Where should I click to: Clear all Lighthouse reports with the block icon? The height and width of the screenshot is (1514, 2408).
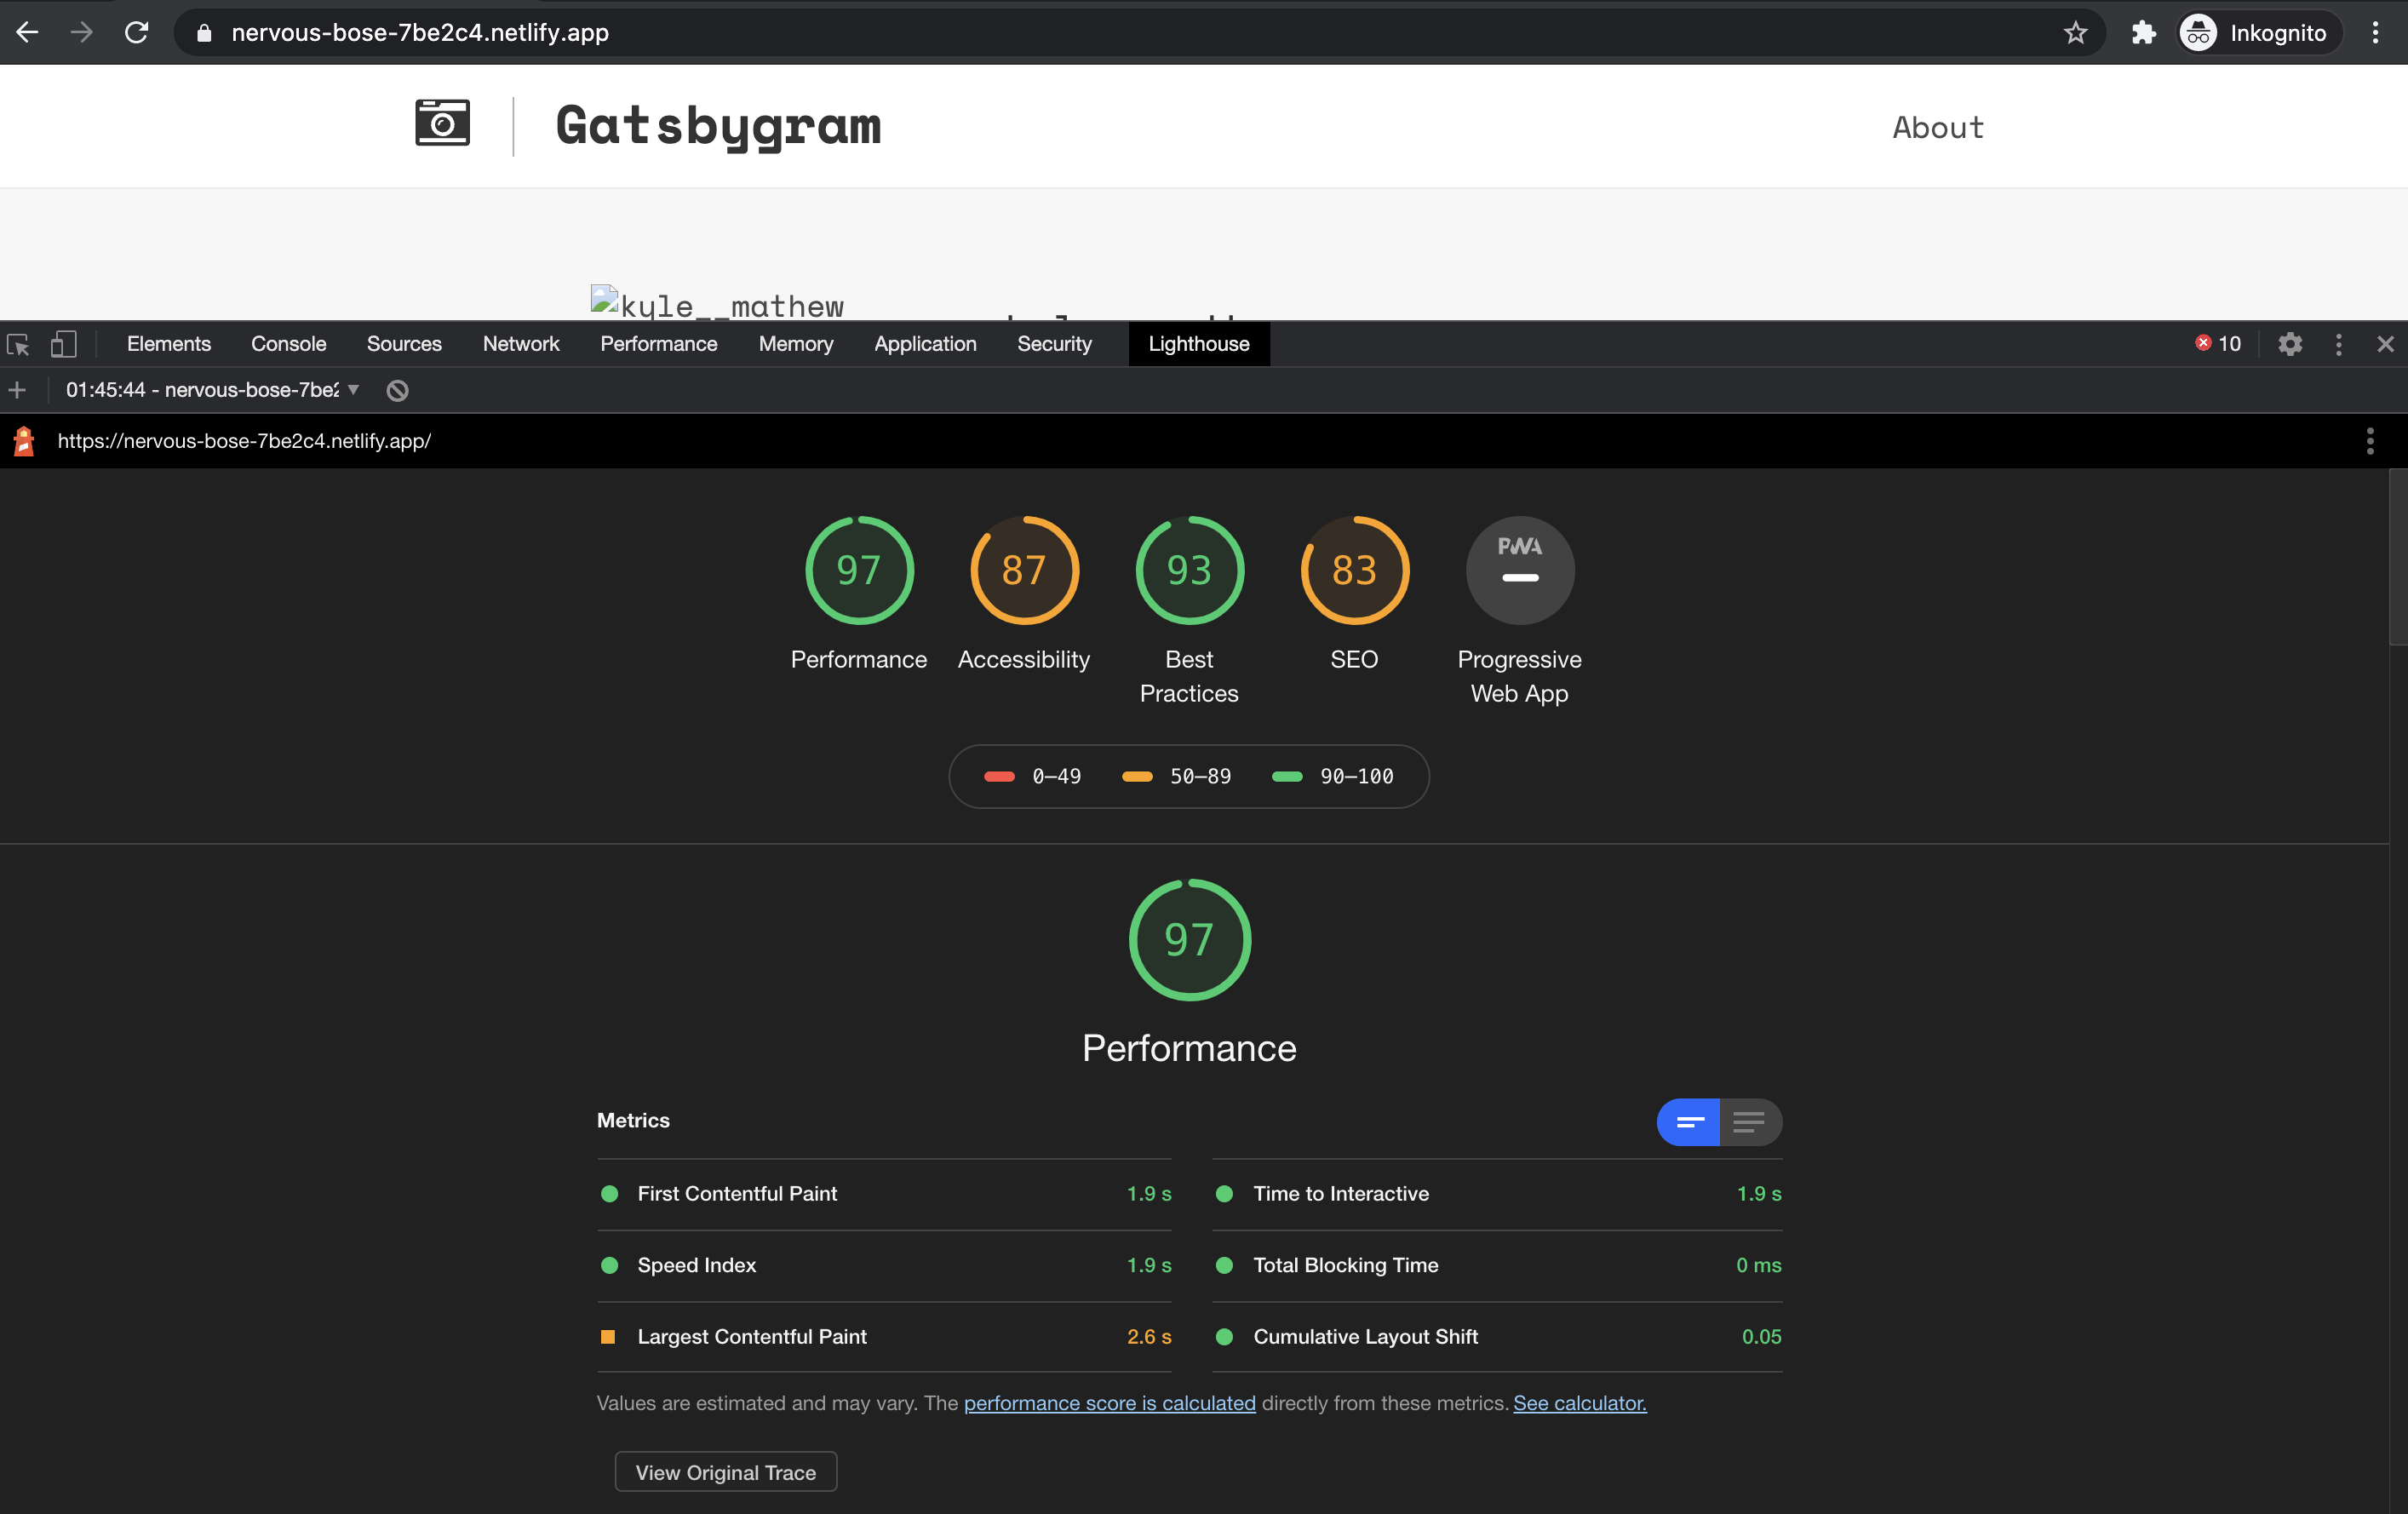coord(396,390)
